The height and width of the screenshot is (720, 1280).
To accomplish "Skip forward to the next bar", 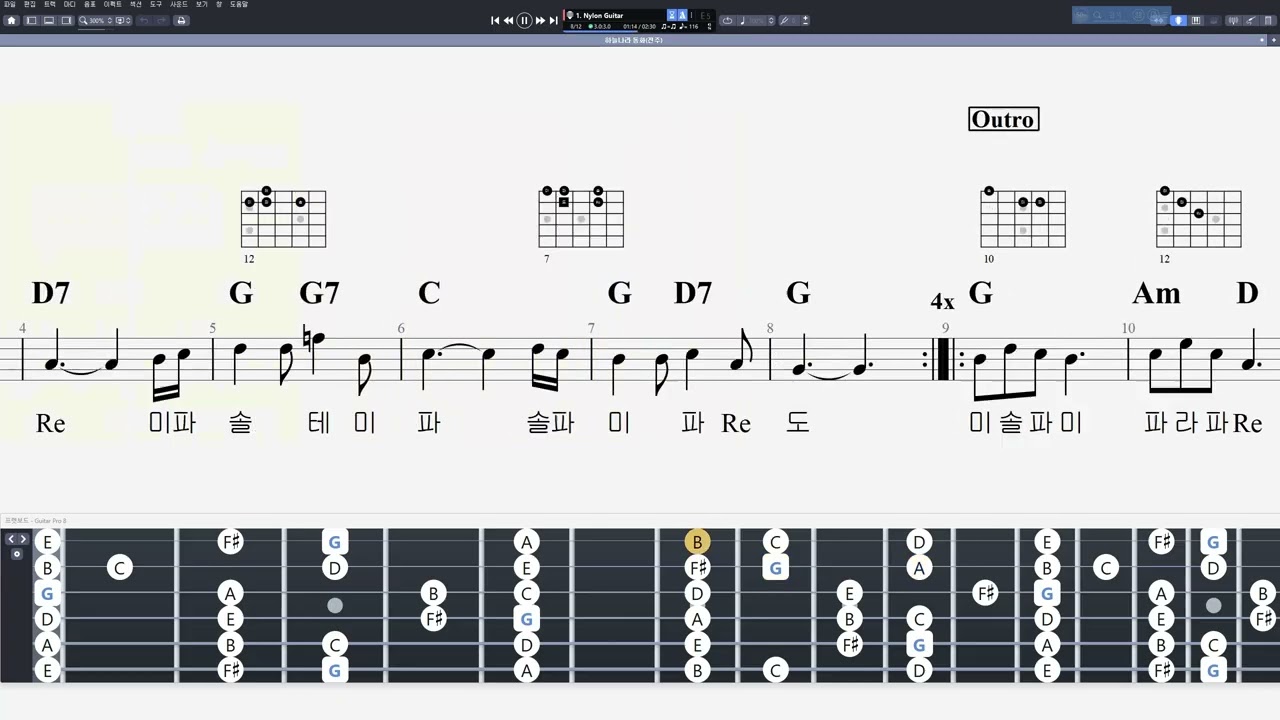I will [540, 20].
